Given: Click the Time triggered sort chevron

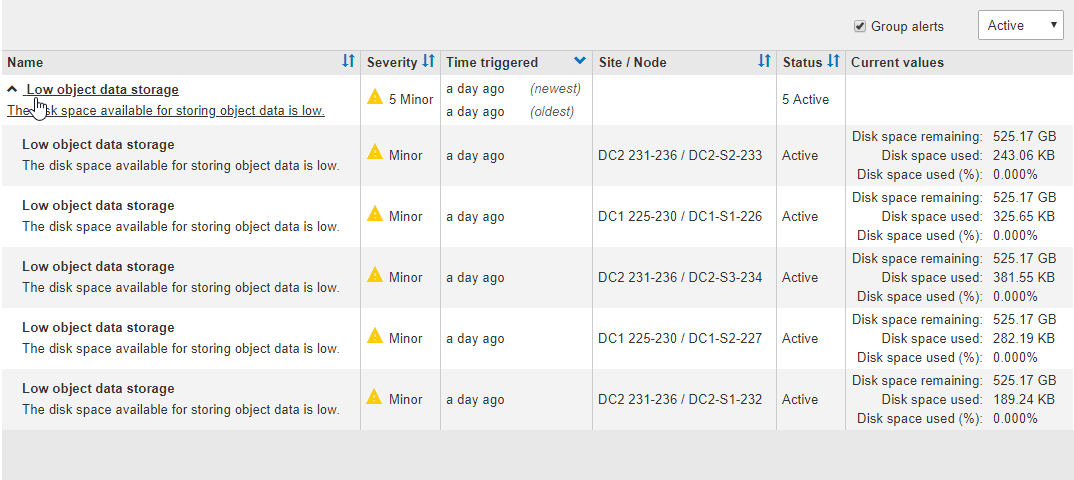Looking at the screenshot, I should pos(580,62).
